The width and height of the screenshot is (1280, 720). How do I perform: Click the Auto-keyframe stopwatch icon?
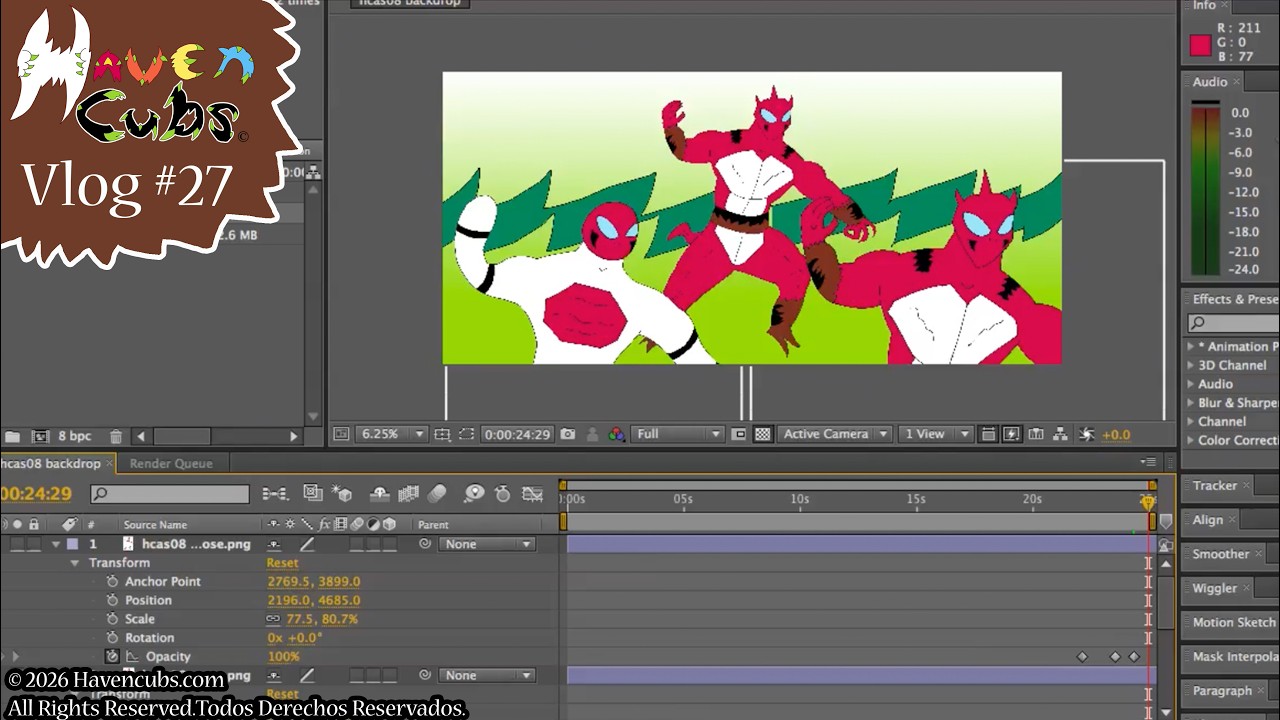(502, 494)
